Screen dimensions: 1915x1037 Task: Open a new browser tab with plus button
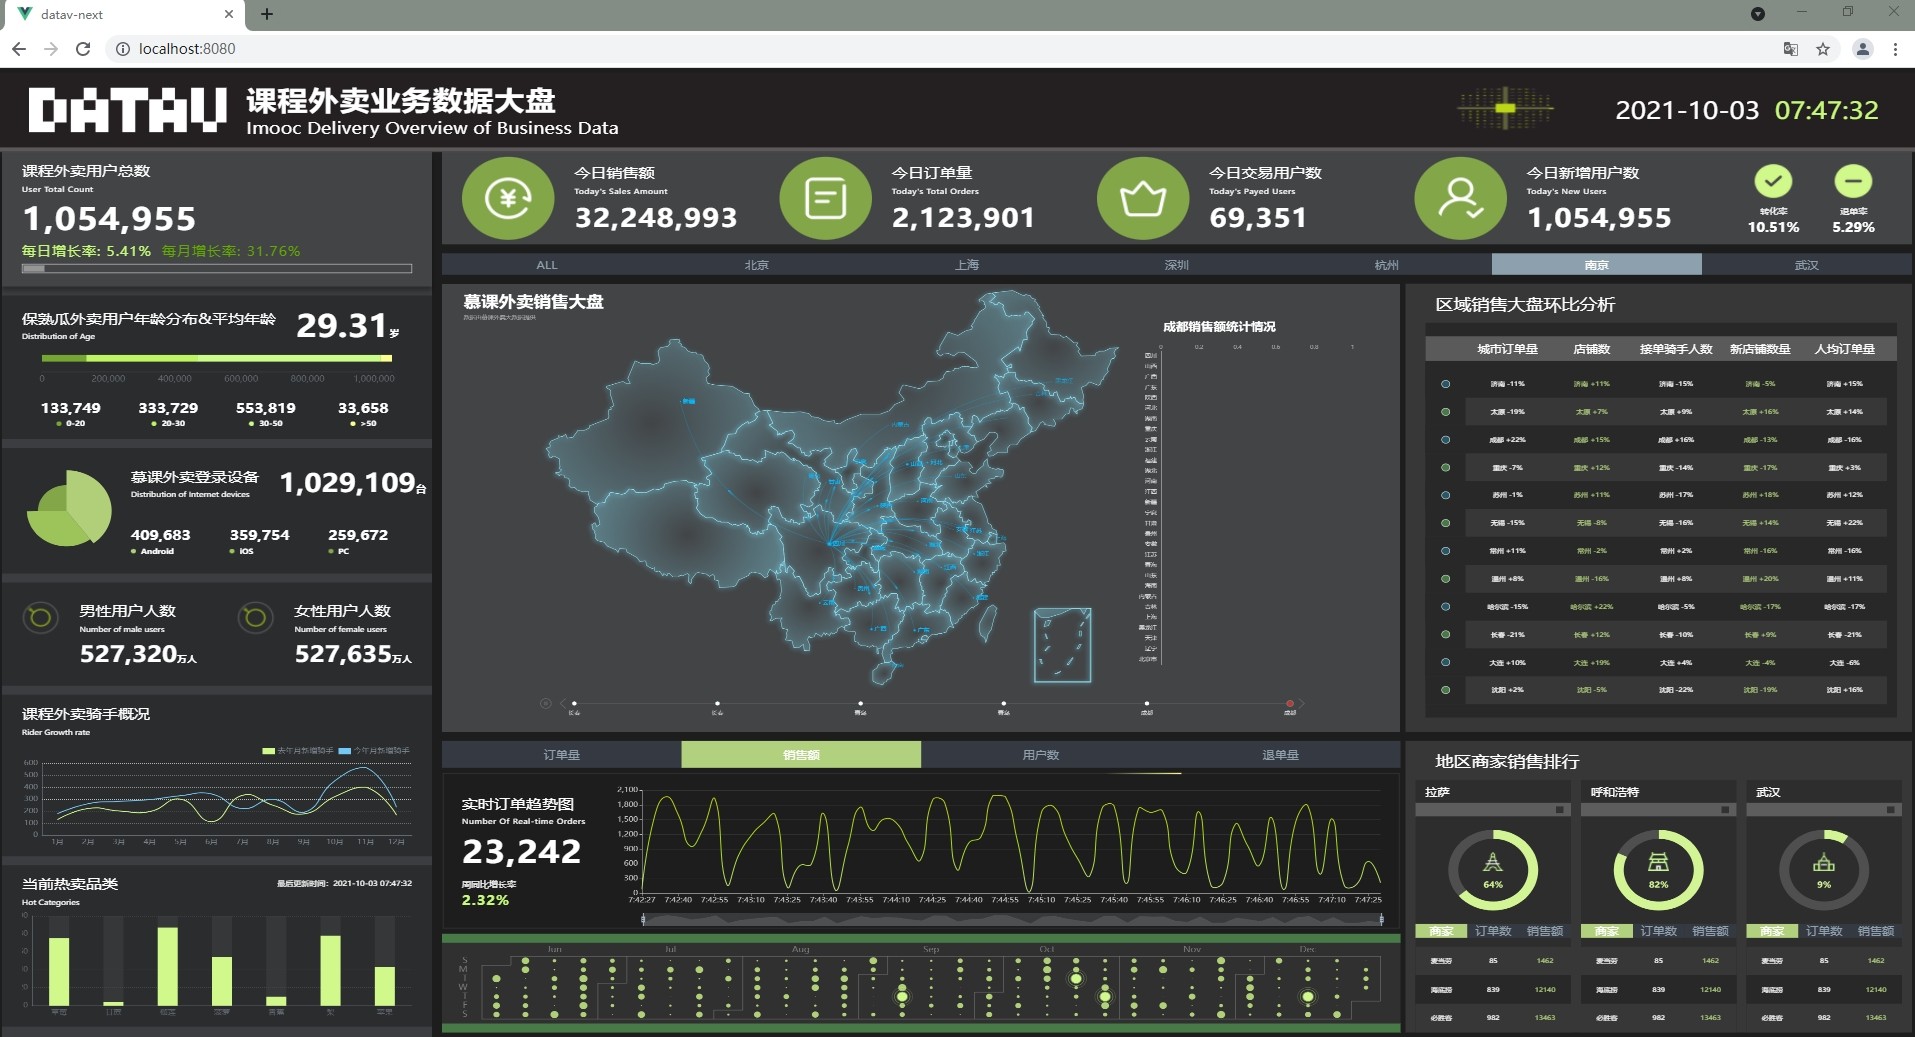267,14
